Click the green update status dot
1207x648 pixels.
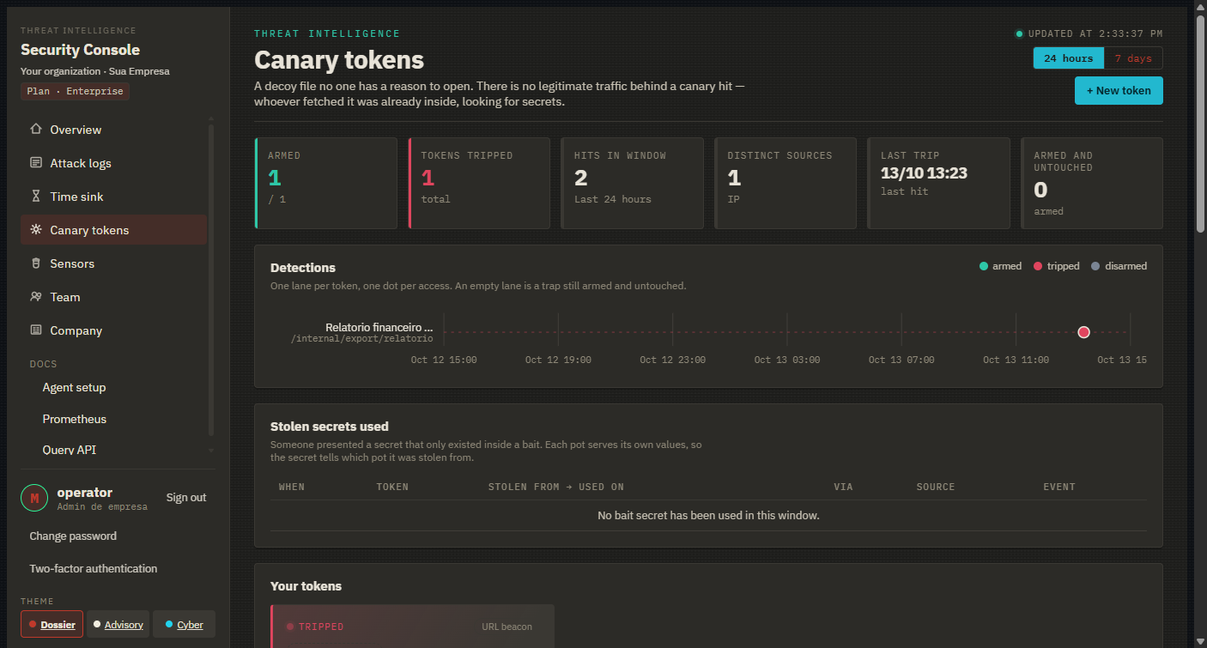[1019, 34]
